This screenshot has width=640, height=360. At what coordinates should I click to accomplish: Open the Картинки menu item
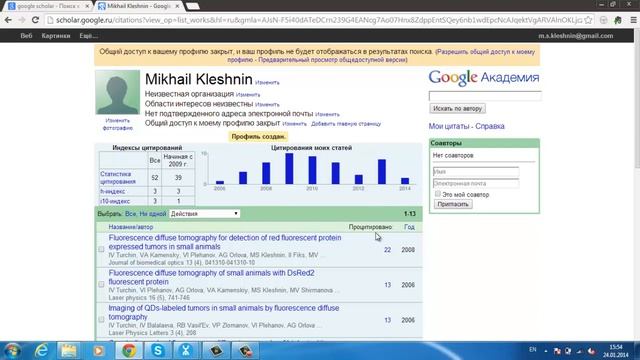point(56,36)
